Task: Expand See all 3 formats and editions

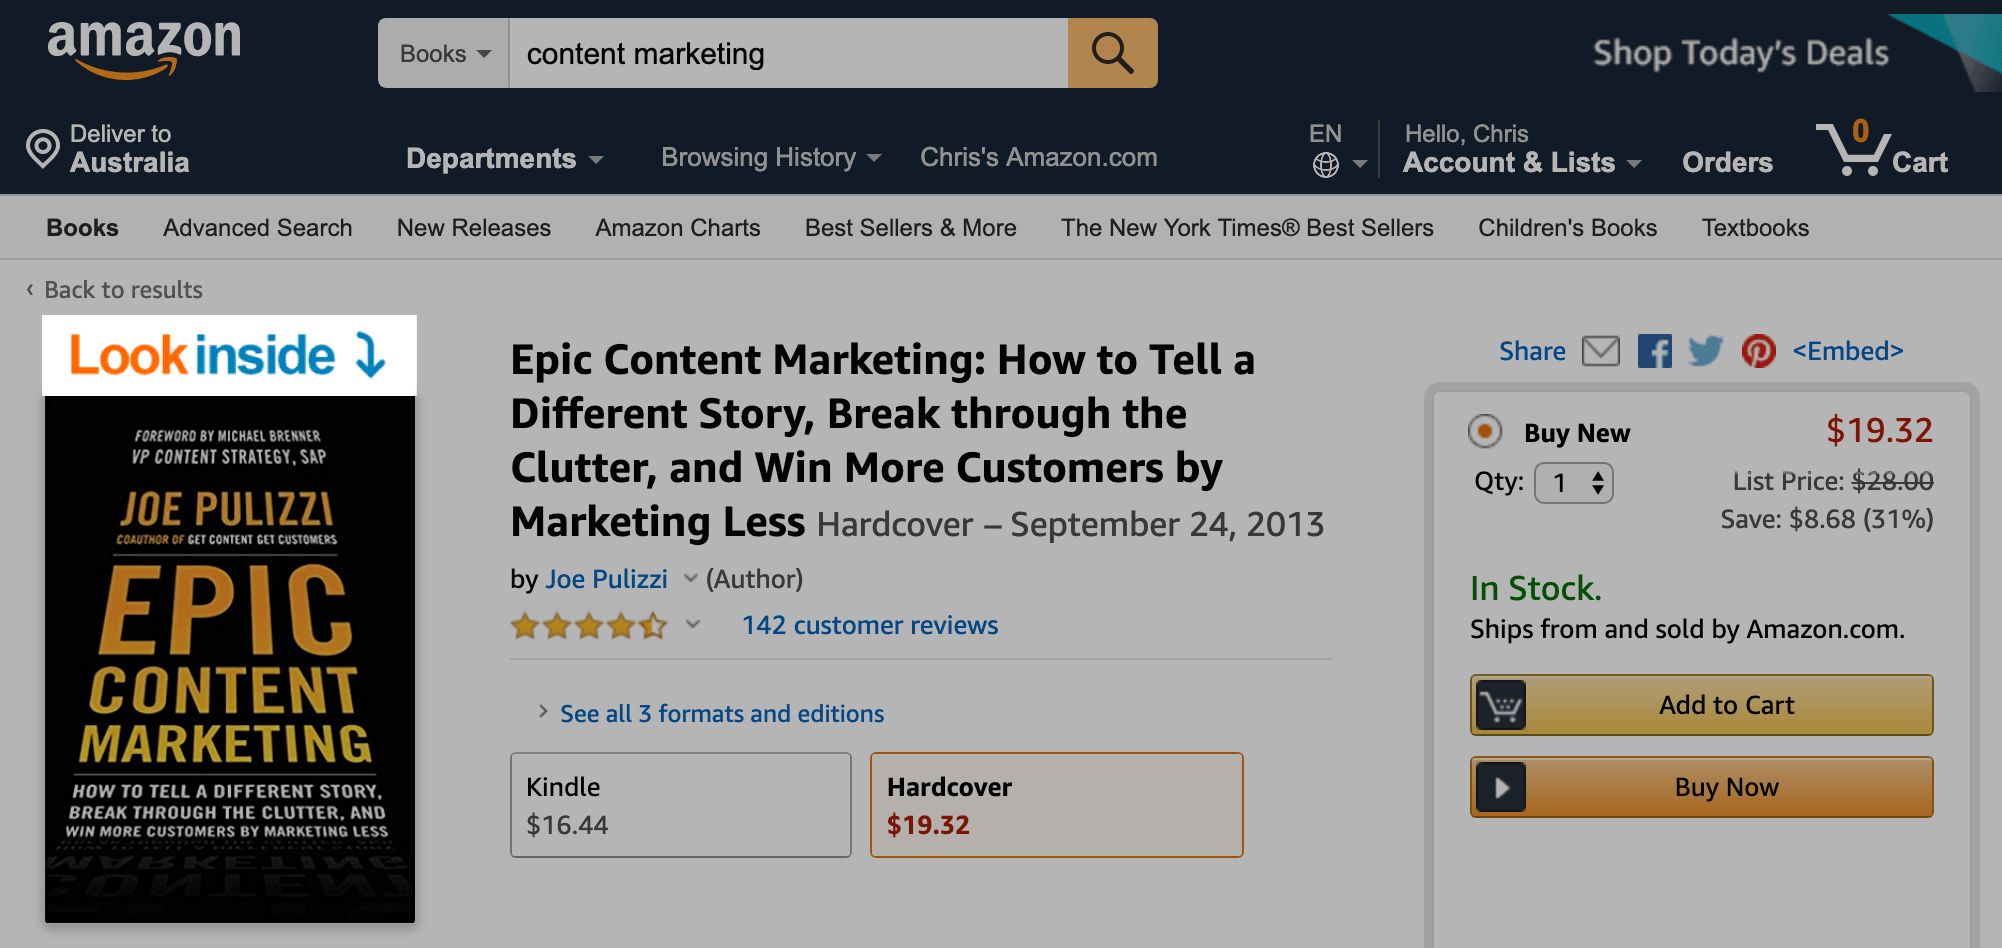Action: (x=720, y=713)
